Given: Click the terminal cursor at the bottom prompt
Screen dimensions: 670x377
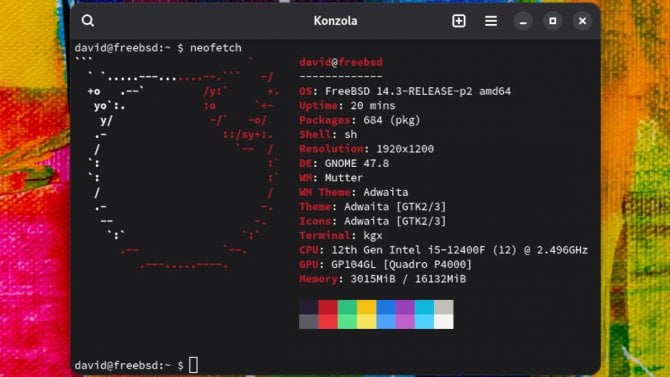Looking at the screenshot, I should pos(194,365).
